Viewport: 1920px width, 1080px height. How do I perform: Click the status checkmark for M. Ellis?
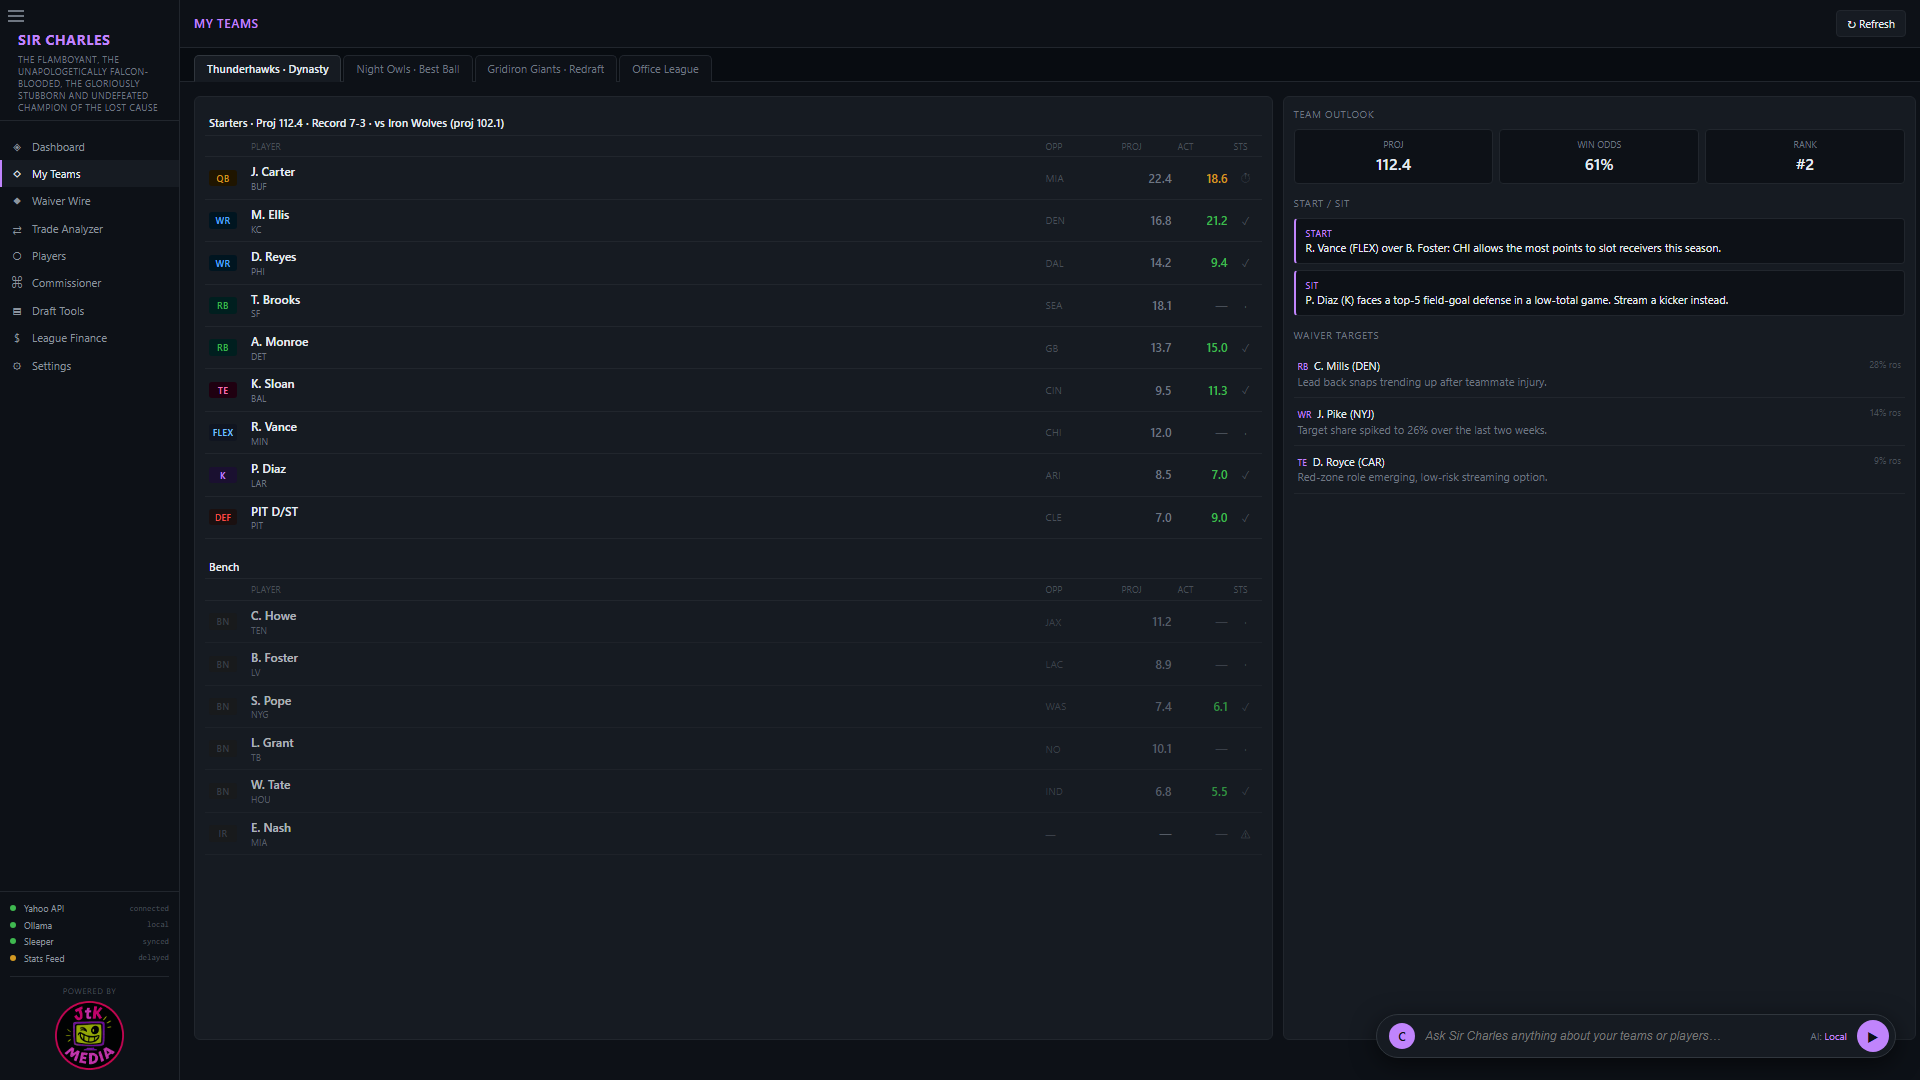(1246, 221)
